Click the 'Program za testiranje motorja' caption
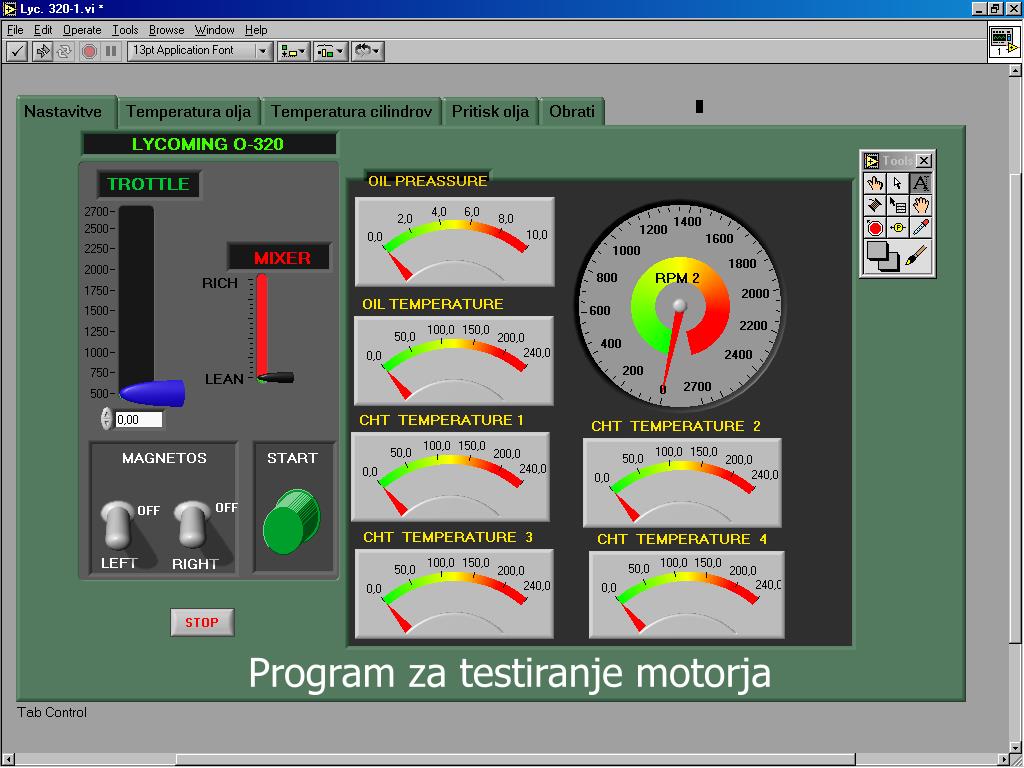The height and width of the screenshot is (768, 1024). [509, 673]
